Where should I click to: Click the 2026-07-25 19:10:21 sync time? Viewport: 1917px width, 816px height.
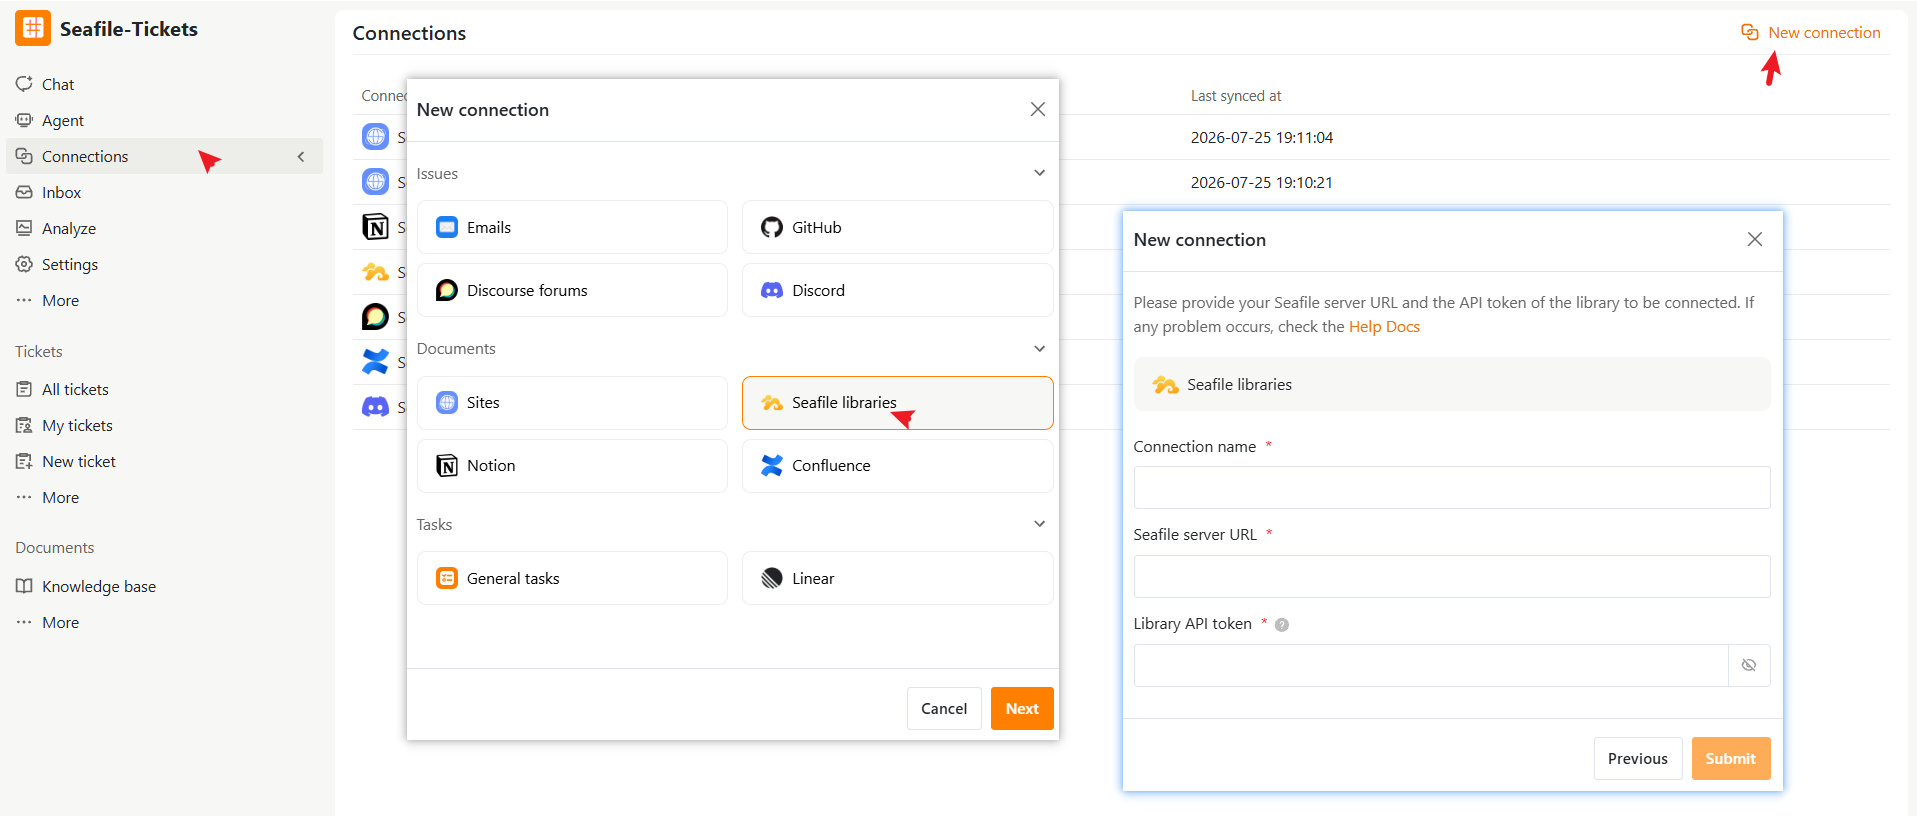point(1262,182)
